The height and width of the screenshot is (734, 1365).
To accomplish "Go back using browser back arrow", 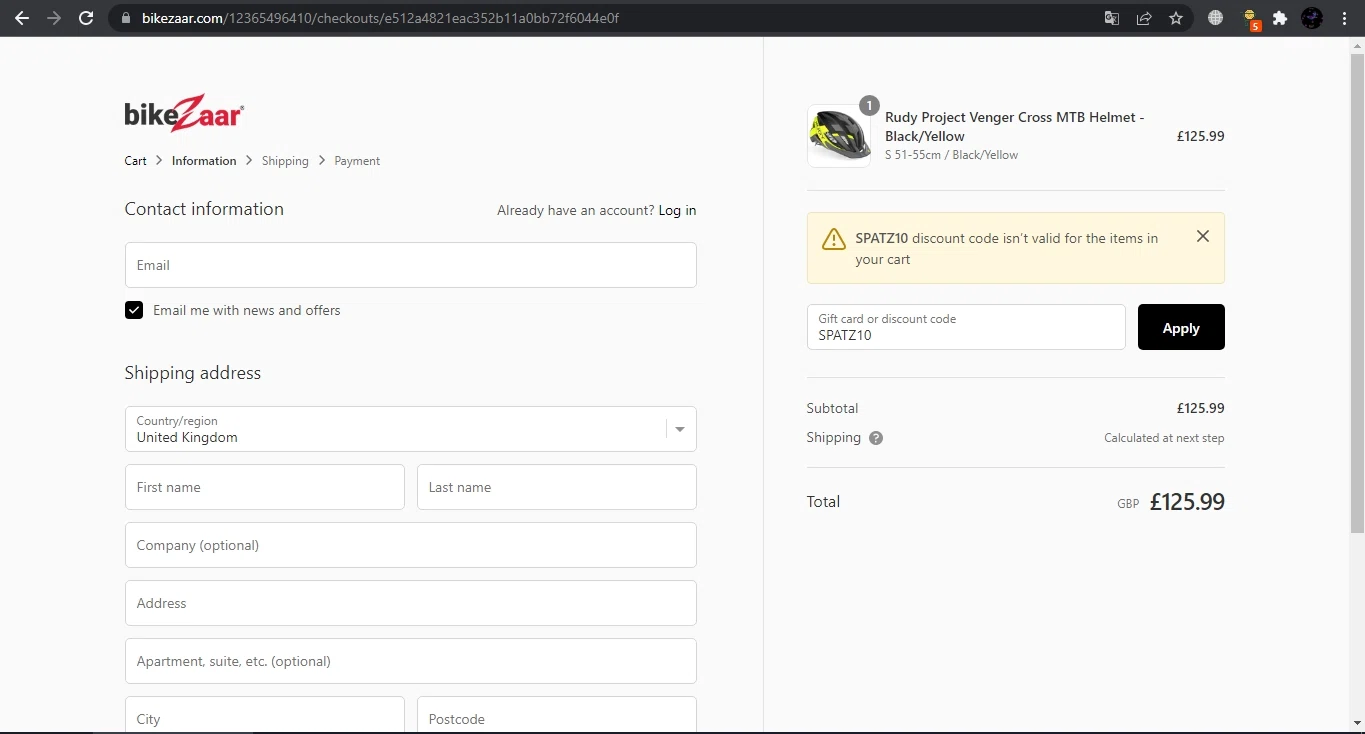I will pos(22,18).
